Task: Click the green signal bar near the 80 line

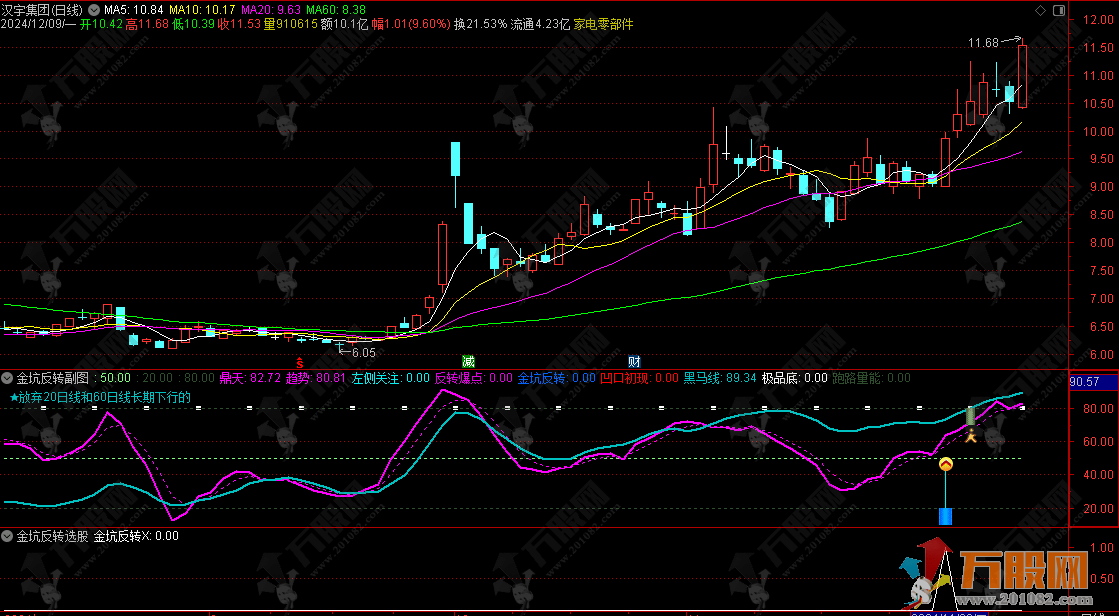Action: [x=971, y=416]
